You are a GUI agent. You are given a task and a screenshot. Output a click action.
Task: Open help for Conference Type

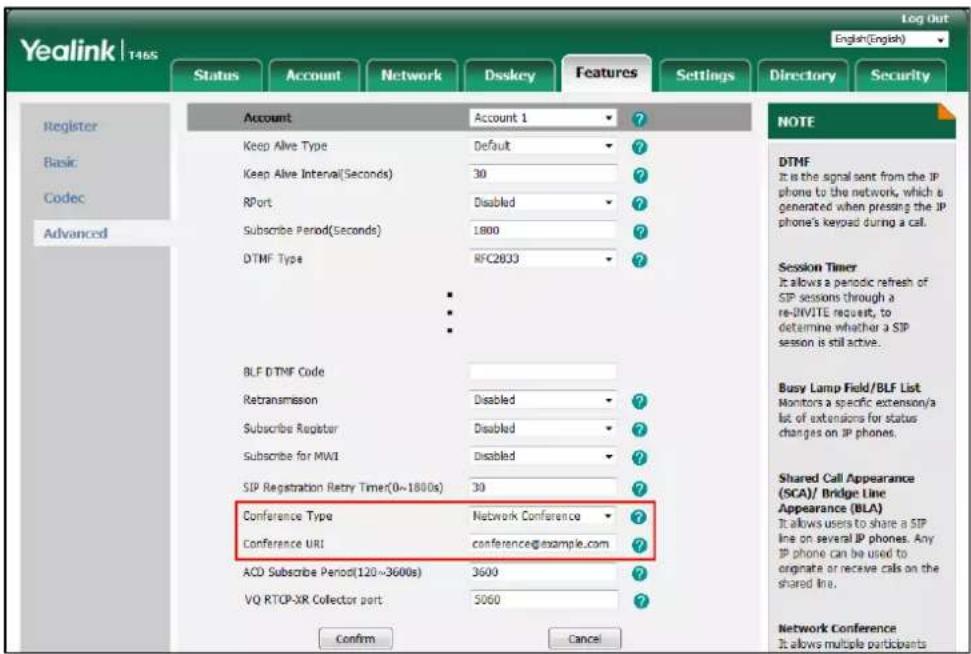638,517
